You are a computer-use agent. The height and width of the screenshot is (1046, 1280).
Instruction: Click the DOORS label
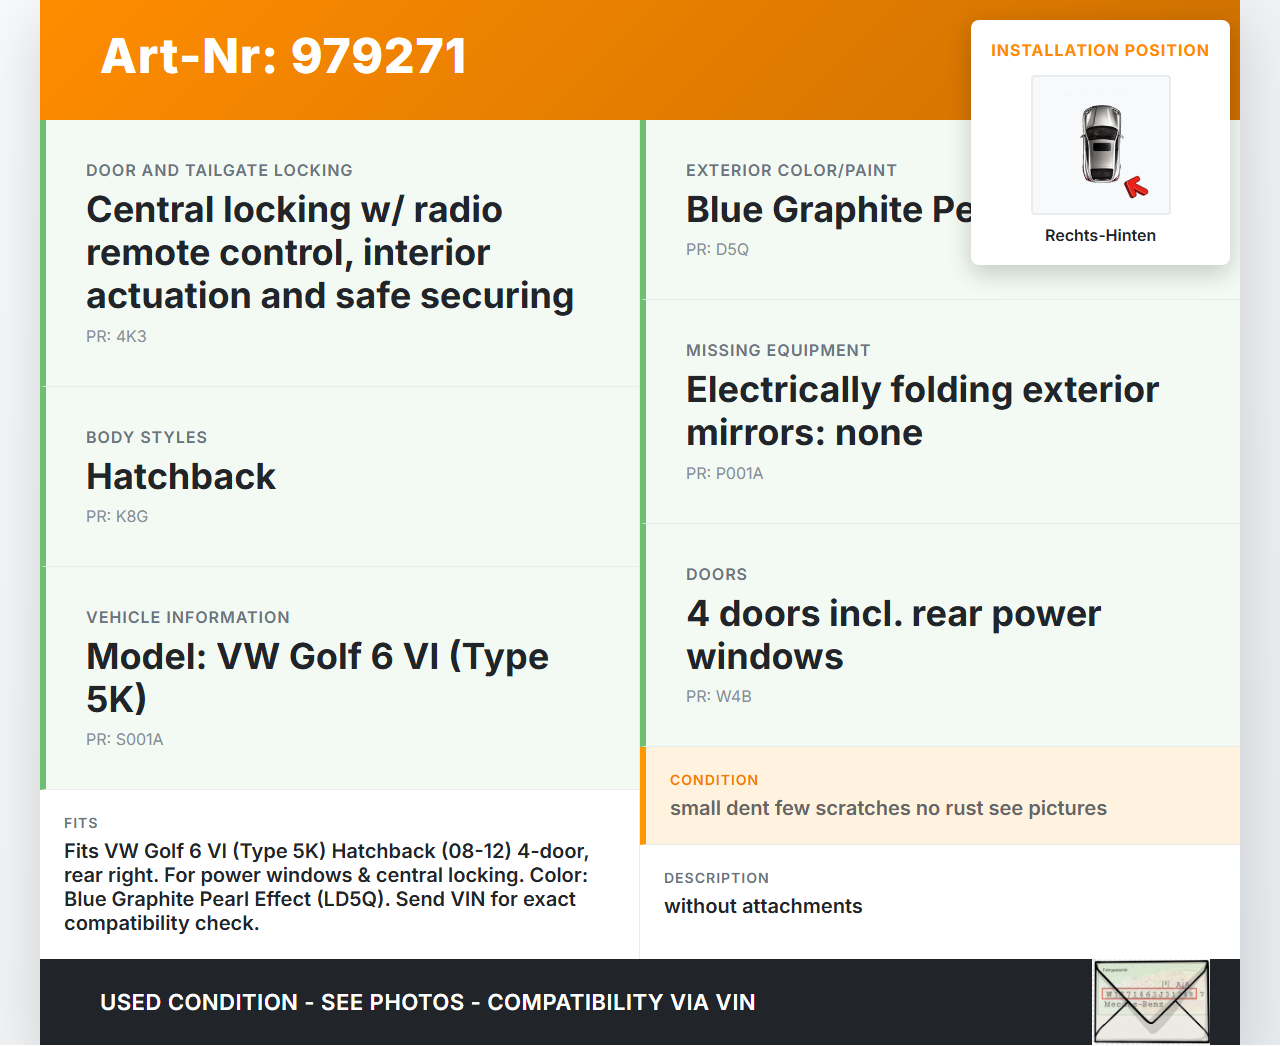[716, 574]
